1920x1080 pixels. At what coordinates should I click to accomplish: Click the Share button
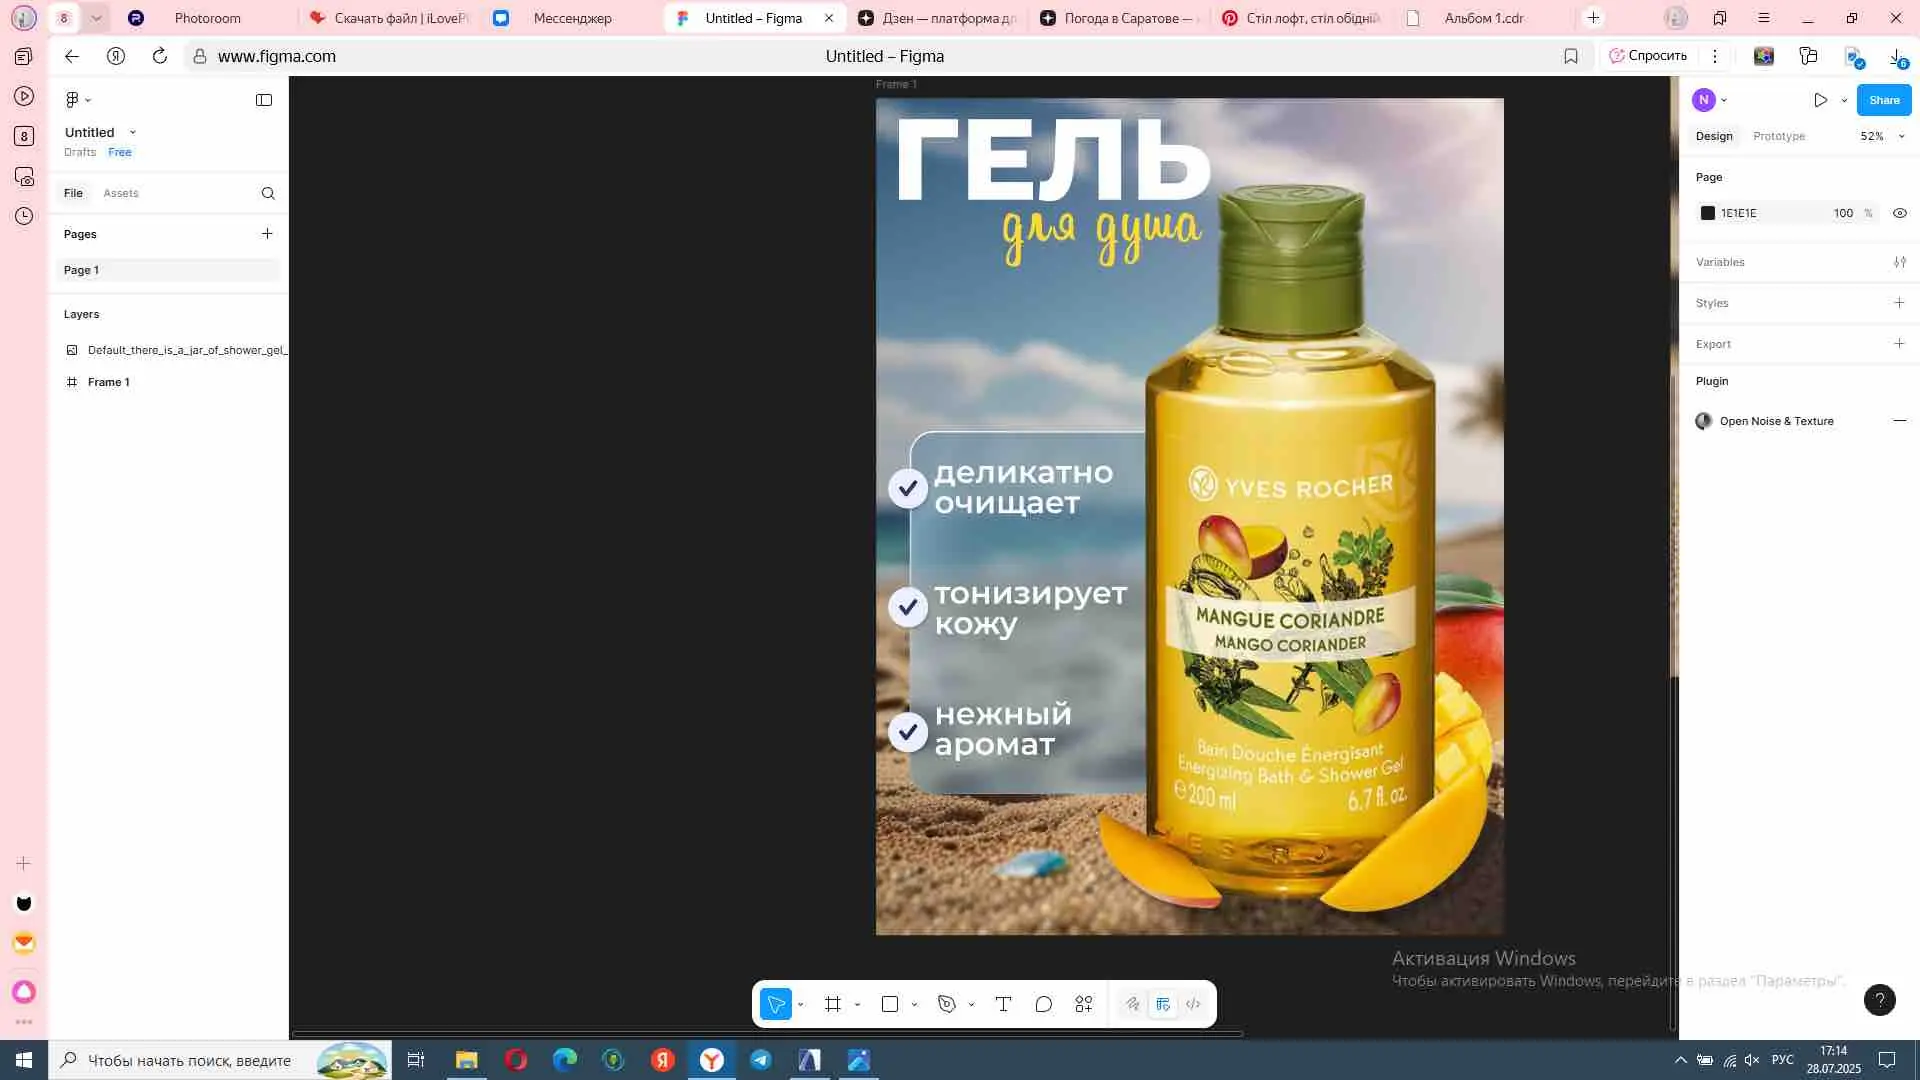pos(1884,100)
